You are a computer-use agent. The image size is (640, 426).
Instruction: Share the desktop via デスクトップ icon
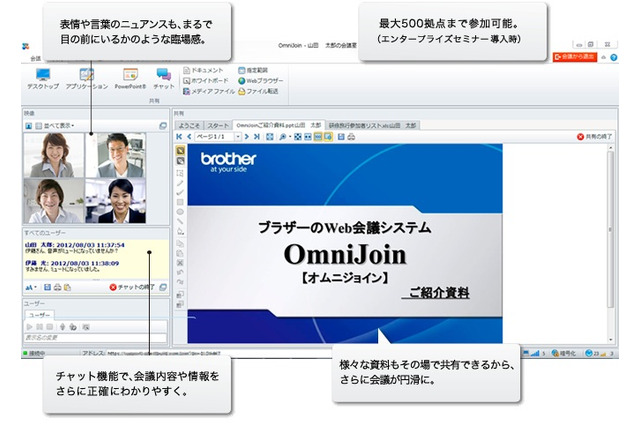pos(43,79)
